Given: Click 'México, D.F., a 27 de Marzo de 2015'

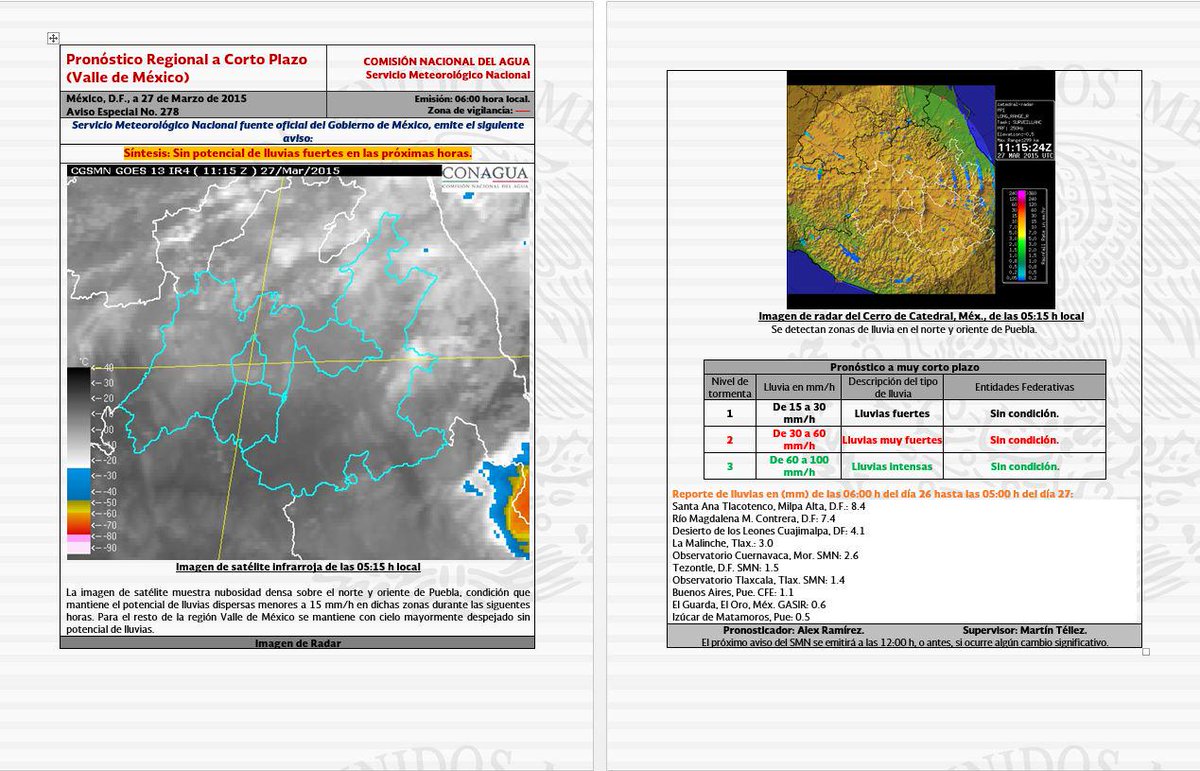Looking at the screenshot, I should click(156, 99).
